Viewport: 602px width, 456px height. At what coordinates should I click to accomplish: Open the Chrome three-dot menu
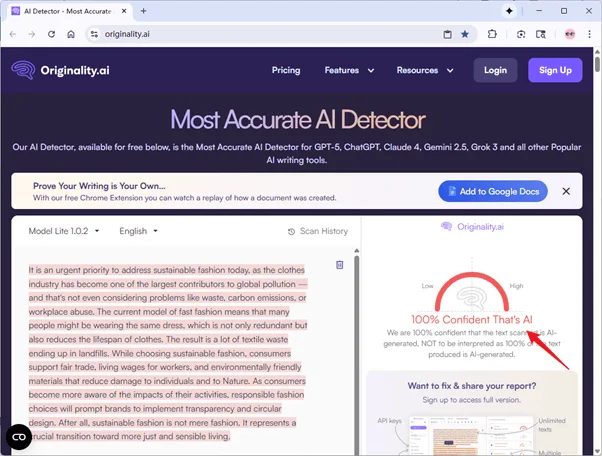[x=589, y=33]
